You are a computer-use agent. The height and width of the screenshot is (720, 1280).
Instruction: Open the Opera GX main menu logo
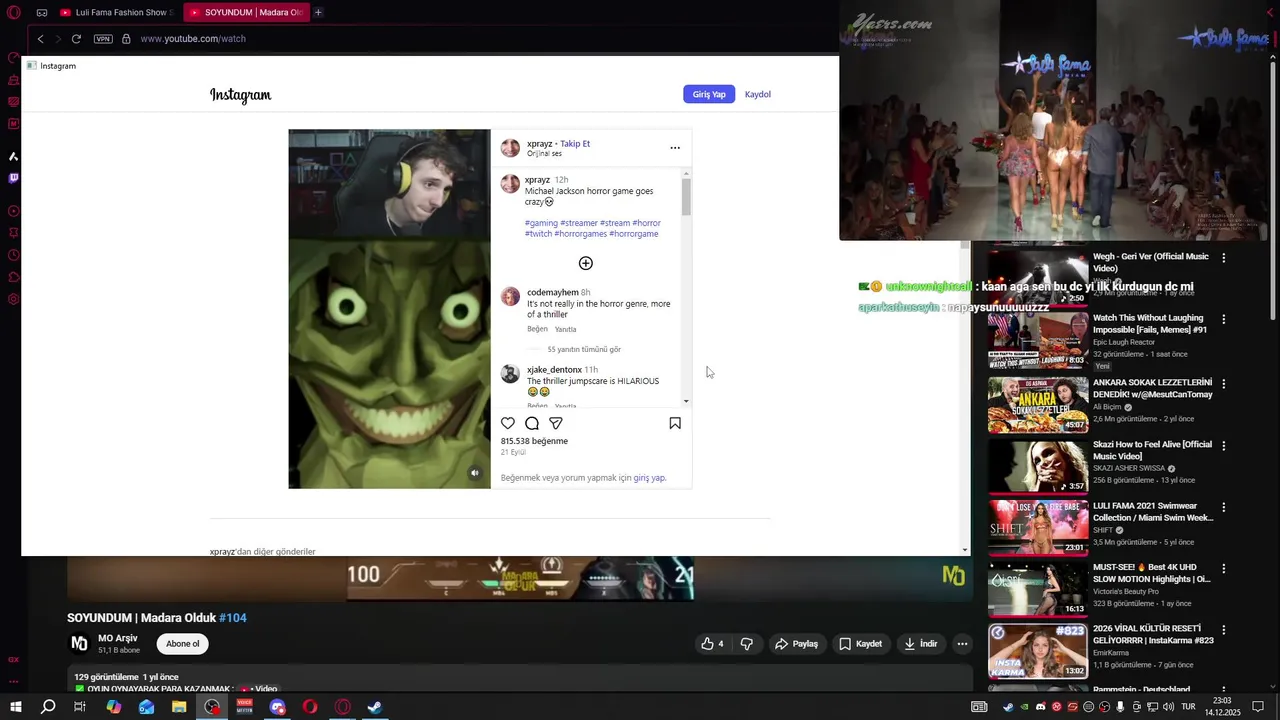(x=13, y=12)
